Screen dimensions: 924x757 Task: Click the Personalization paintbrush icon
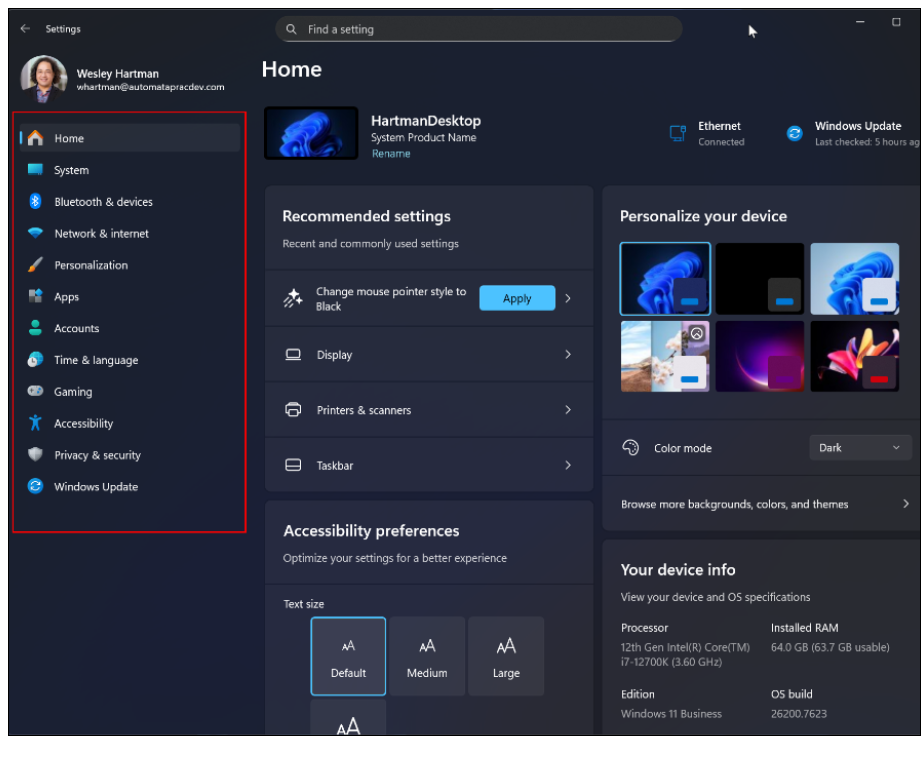point(35,265)
